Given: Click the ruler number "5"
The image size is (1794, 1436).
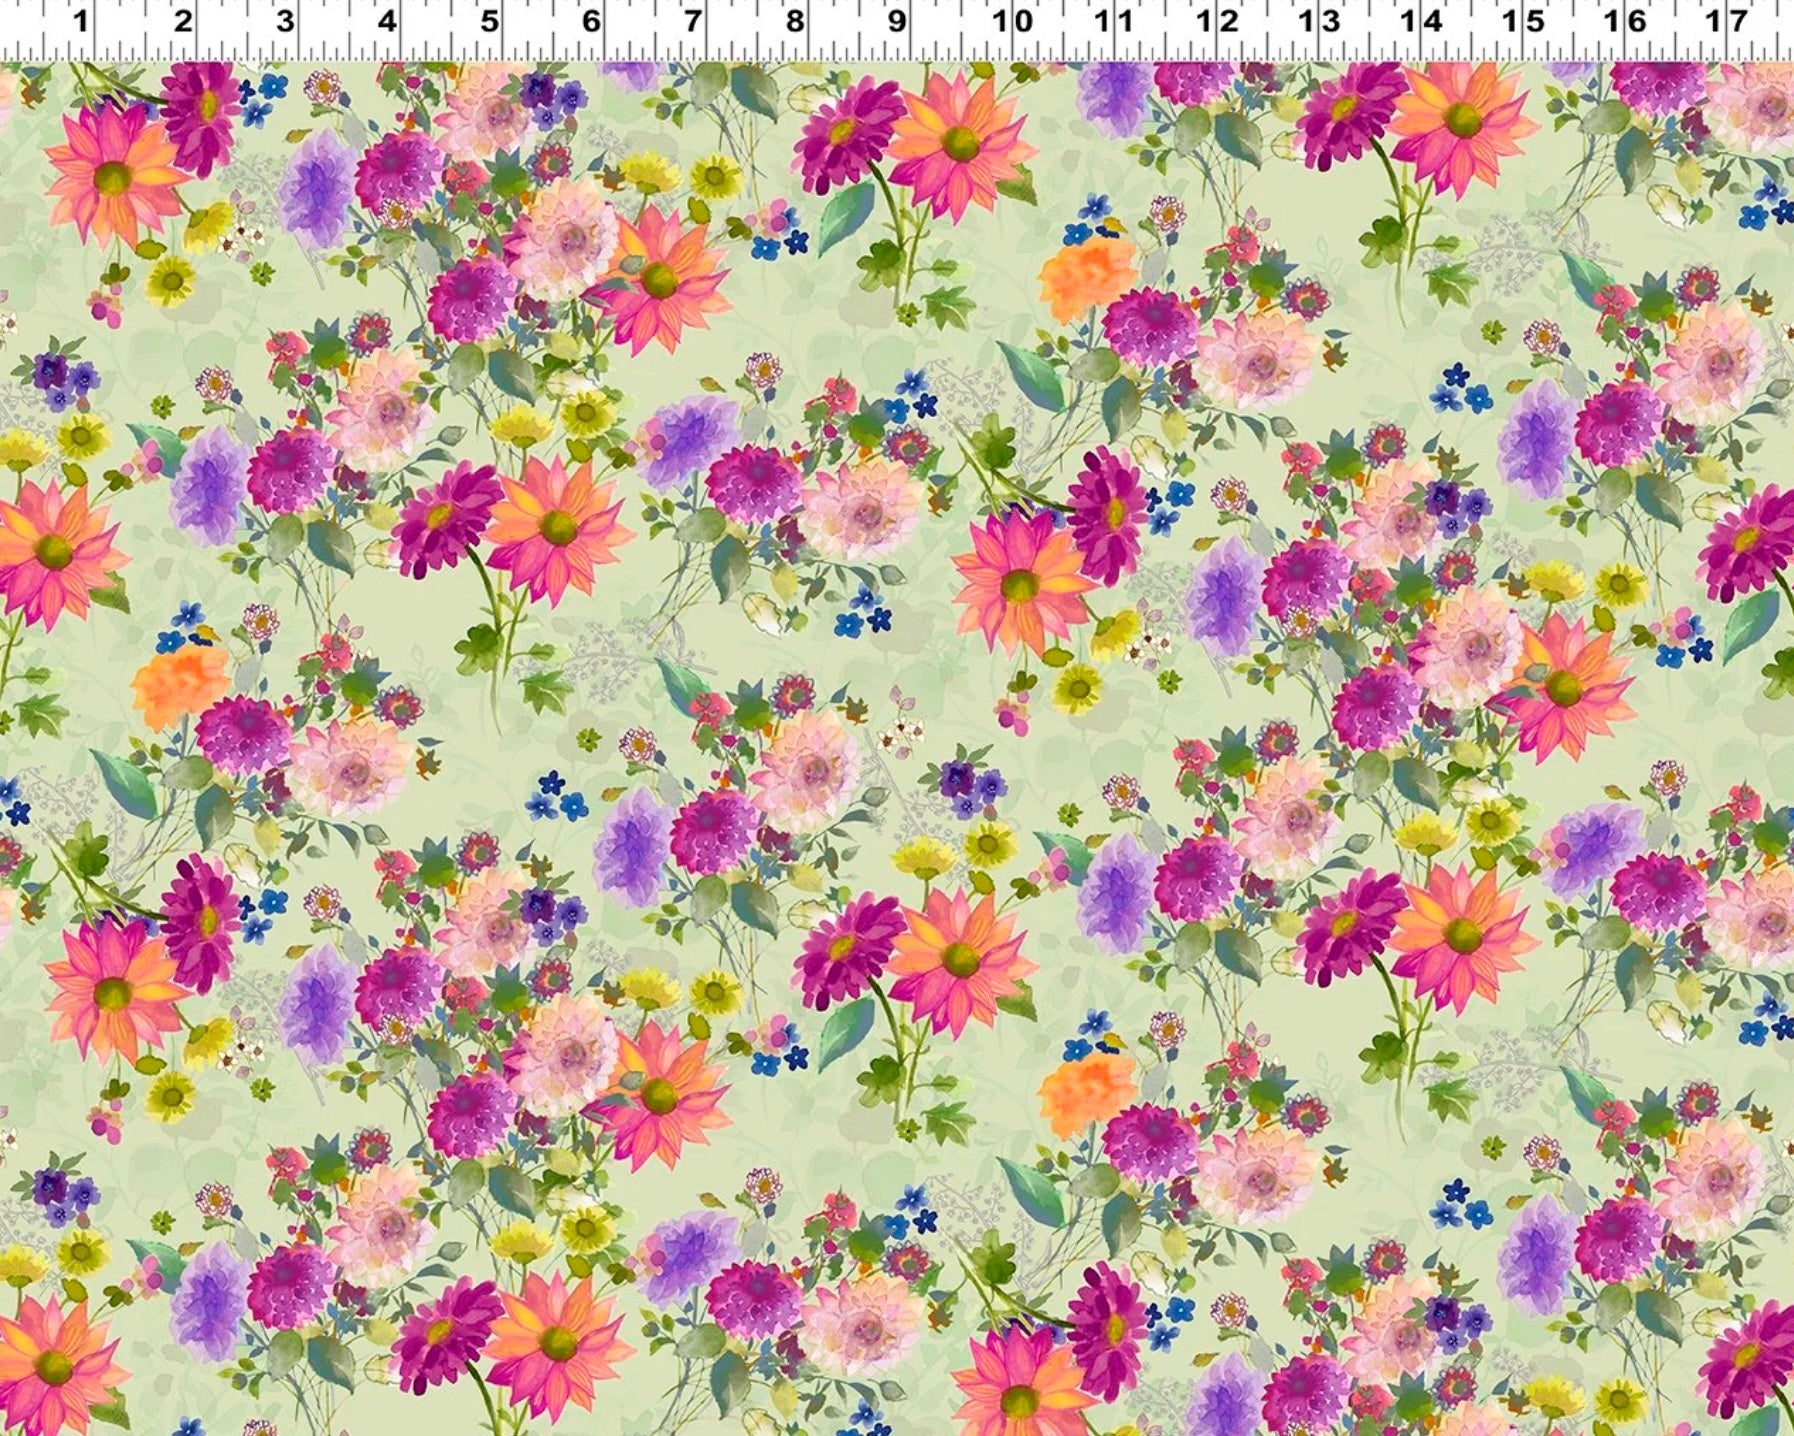Looking at the screenshot, I should point(489,21).
